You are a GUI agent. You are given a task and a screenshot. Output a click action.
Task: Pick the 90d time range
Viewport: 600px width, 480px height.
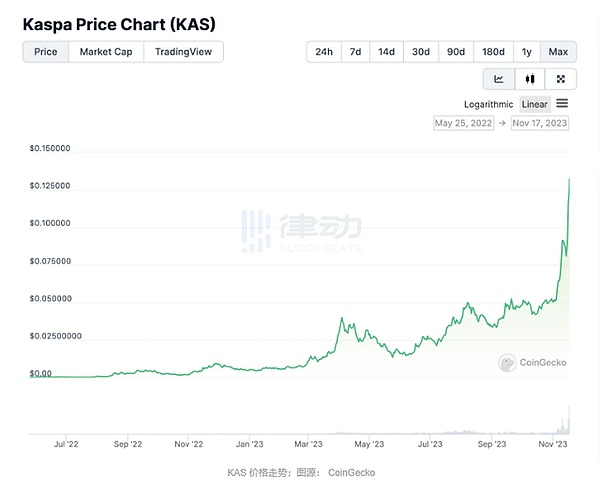(456, 52)
